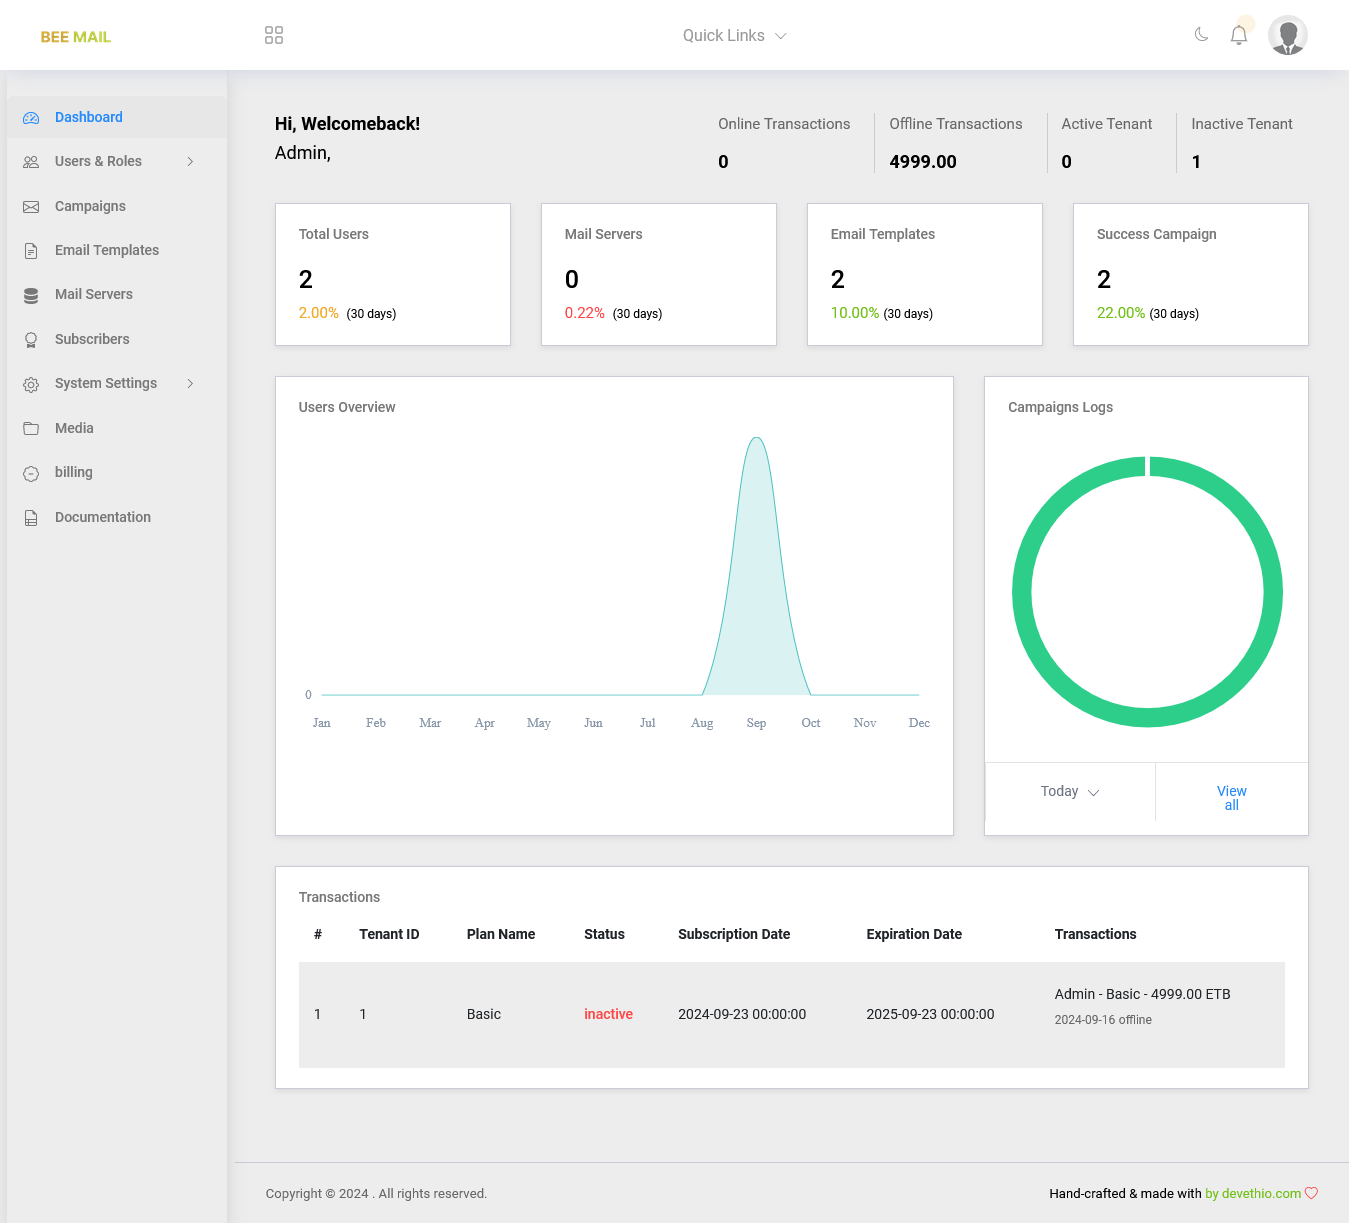The image size is (1349, 1223).
Task: Toggle dark mode with the moon icon
Action: point(1201,35)
